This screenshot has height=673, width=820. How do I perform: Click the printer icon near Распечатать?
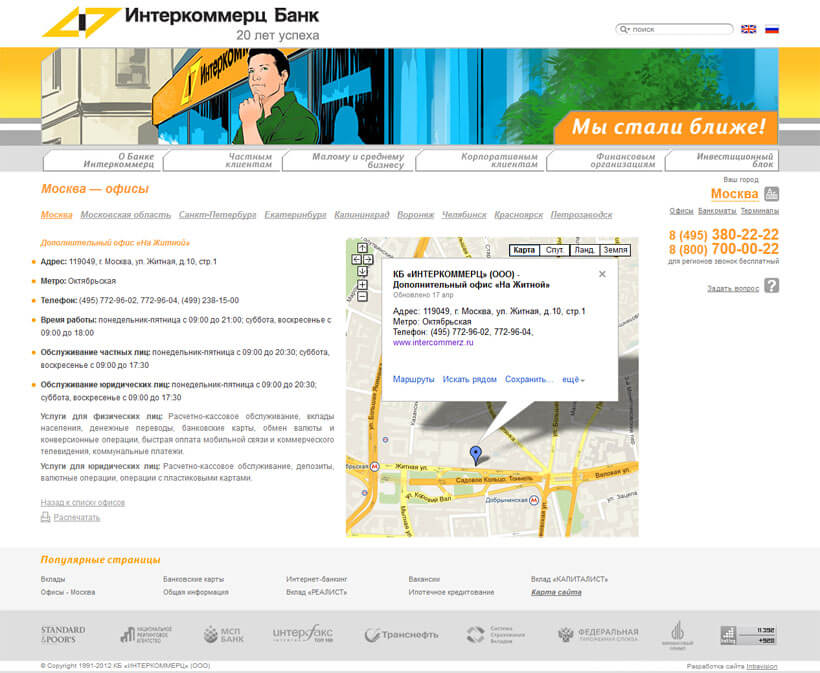(45, 517)
